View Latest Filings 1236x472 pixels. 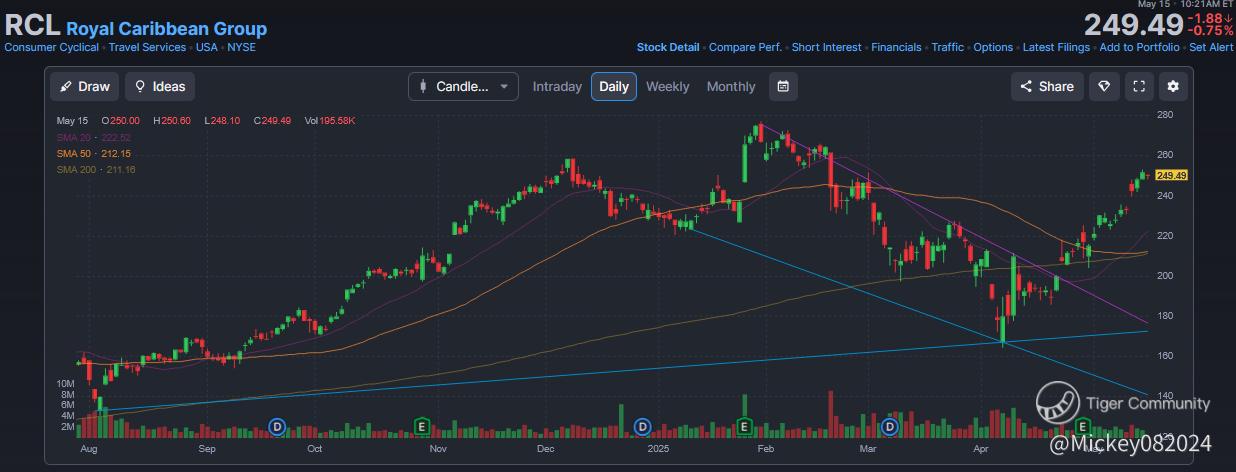[1056, 47]
